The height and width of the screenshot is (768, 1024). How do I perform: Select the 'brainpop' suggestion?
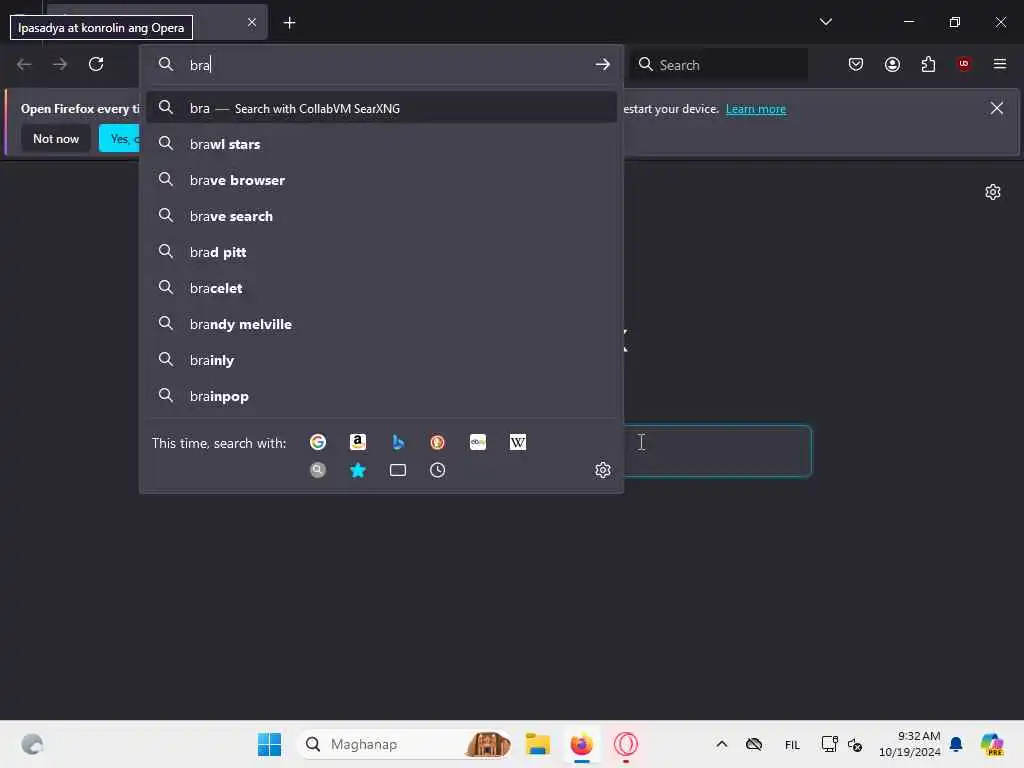(x=381, y=396)
